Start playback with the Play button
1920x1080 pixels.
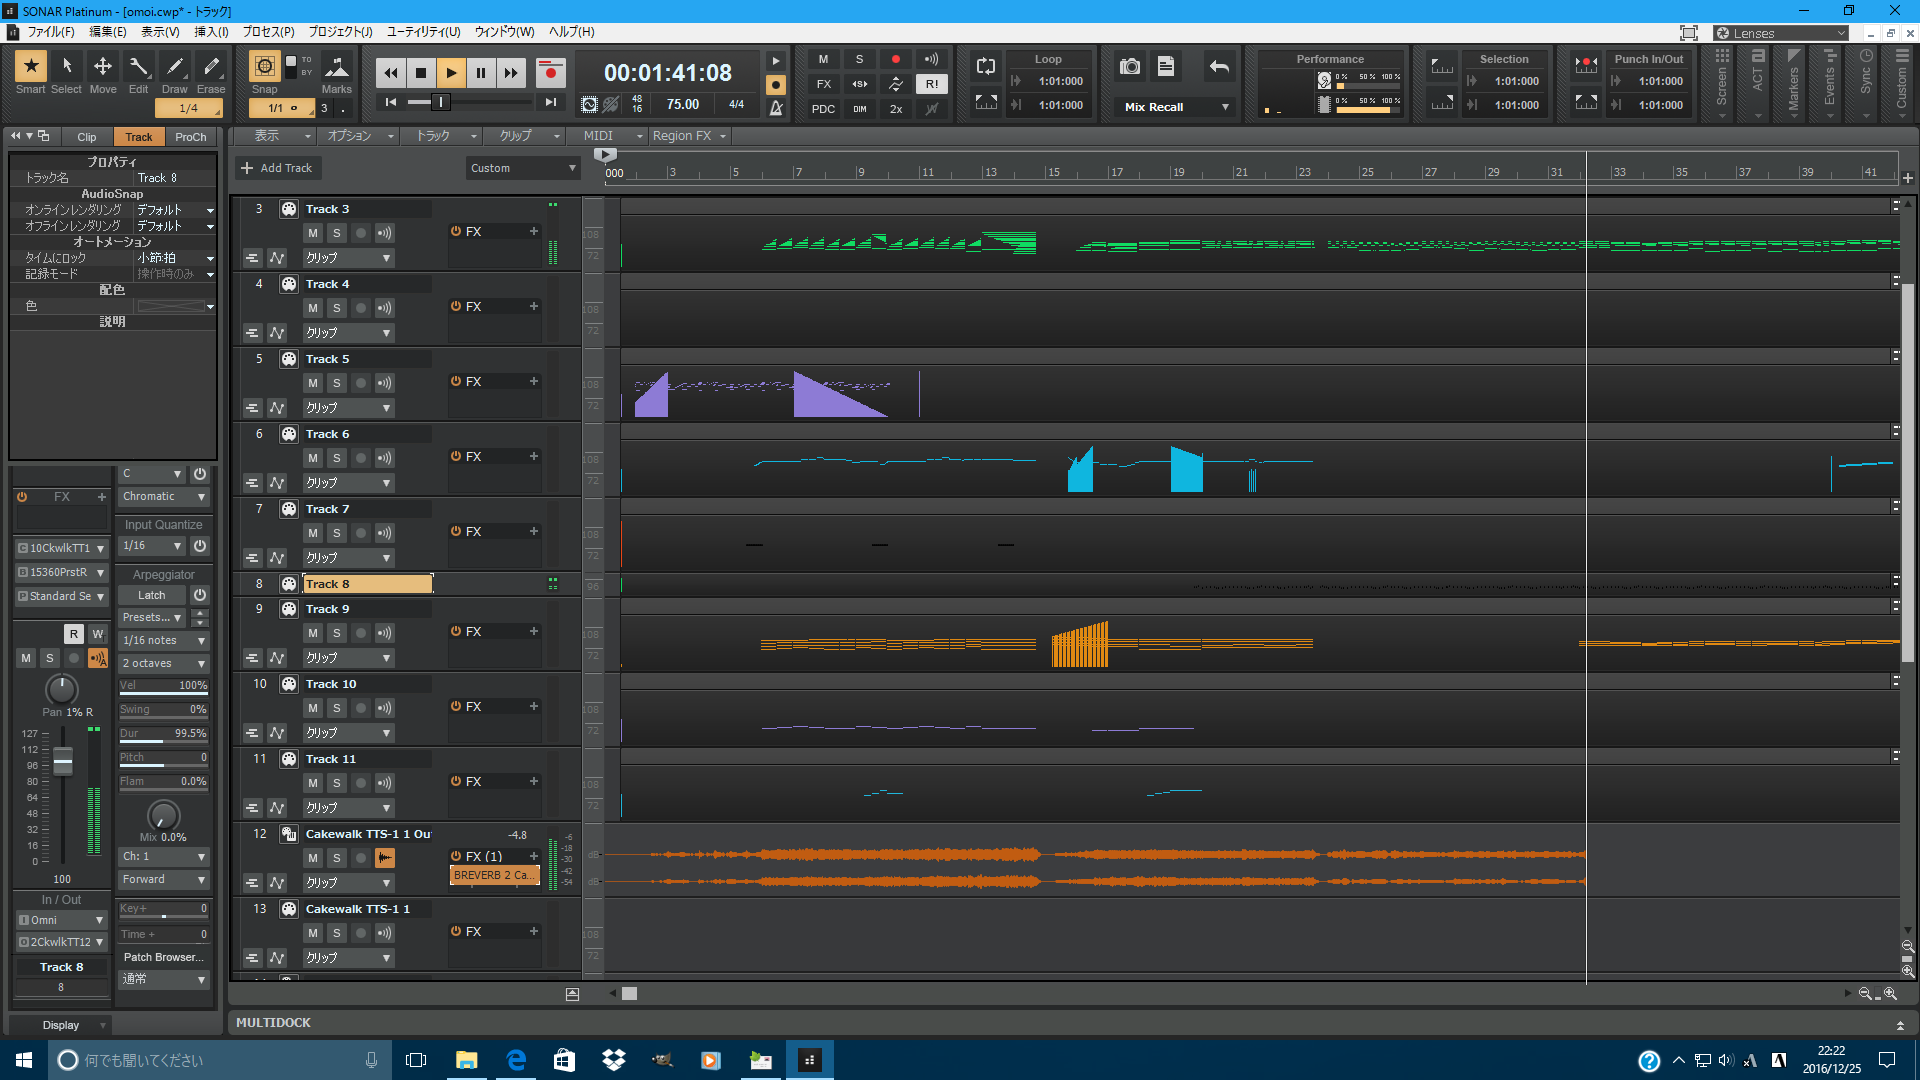pyautogui.click(x=451, y=72)
